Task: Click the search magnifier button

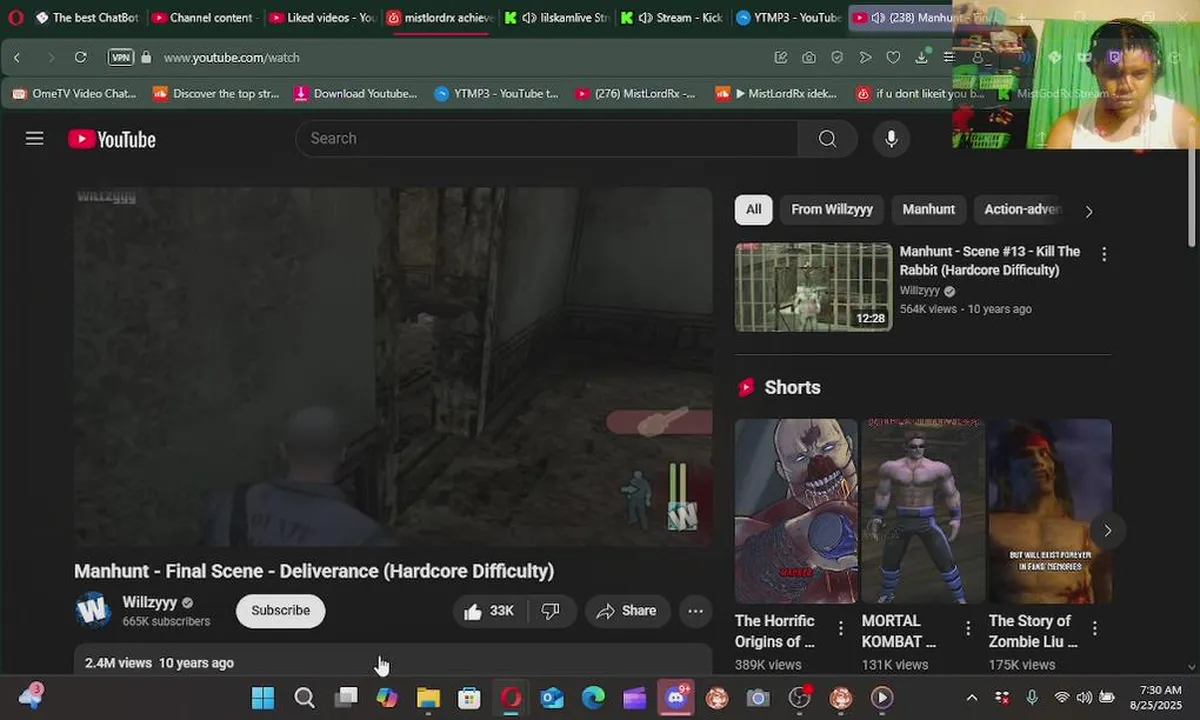Action: (827, 139)
